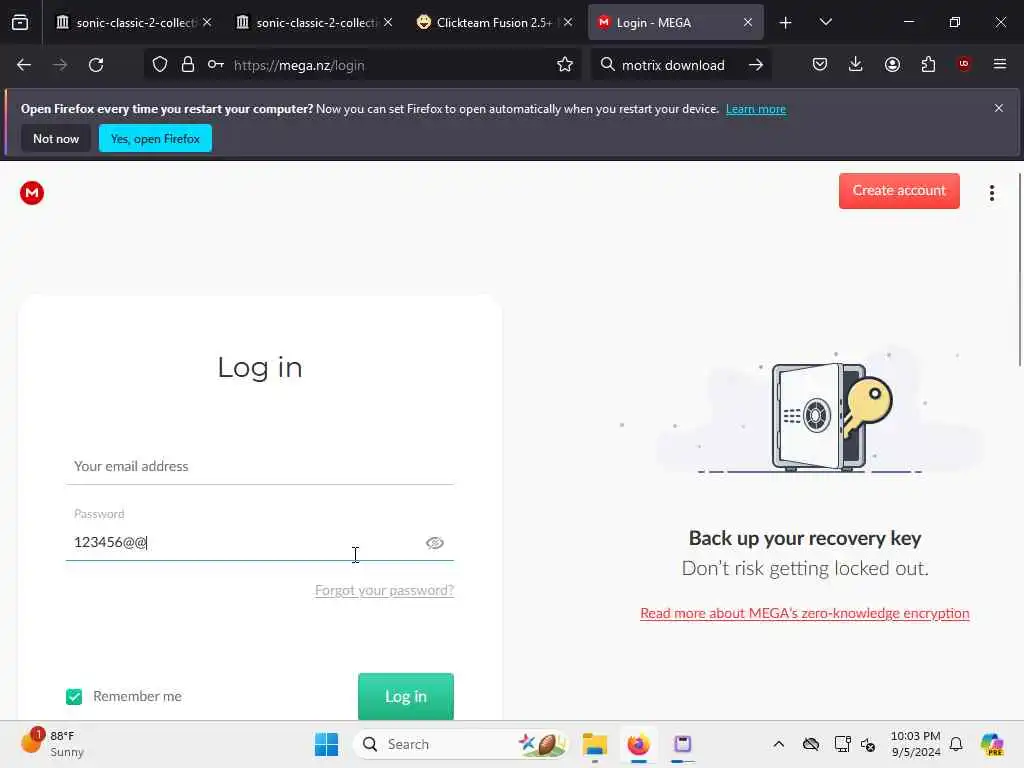The image size is (1024, 768).
Task: Bookmark this page with the star icon
Action: 565,65
